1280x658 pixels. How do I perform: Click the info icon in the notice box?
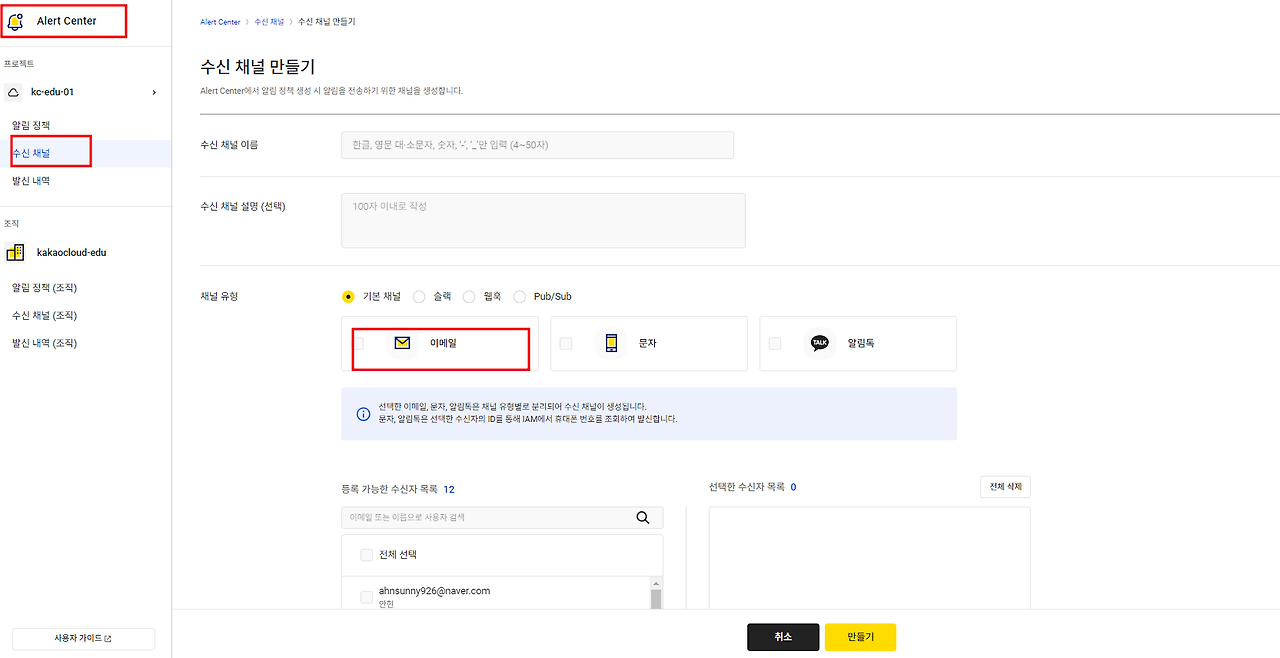tap(363, 414)
